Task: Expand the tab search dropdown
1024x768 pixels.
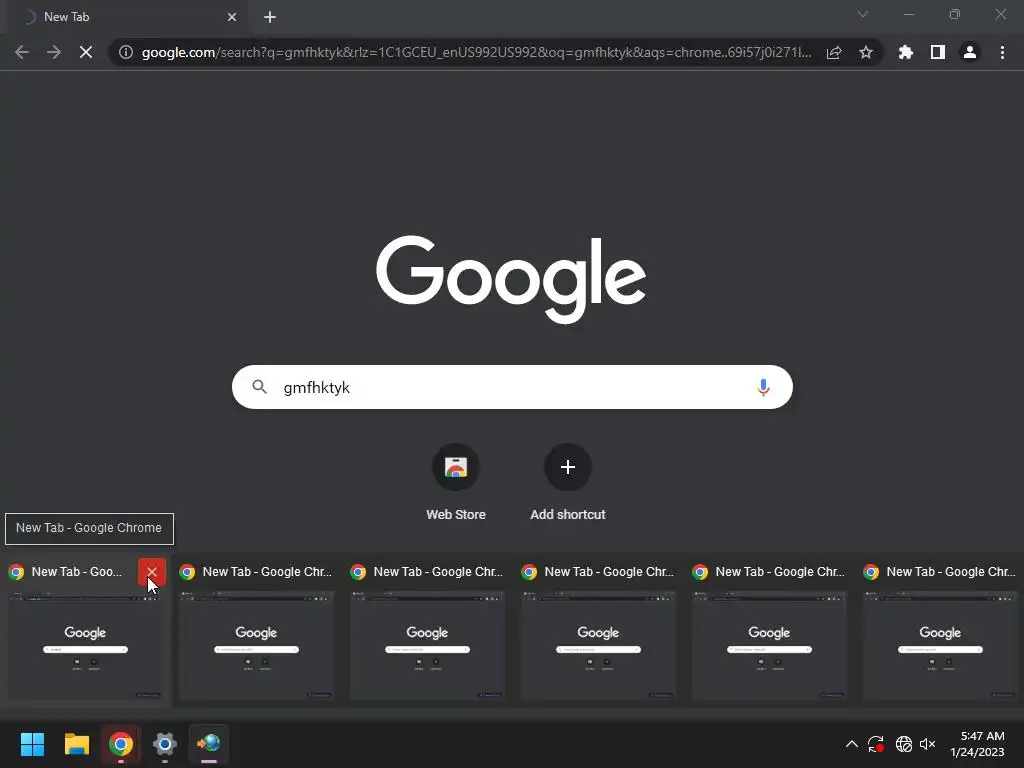Action: [863, 14]
